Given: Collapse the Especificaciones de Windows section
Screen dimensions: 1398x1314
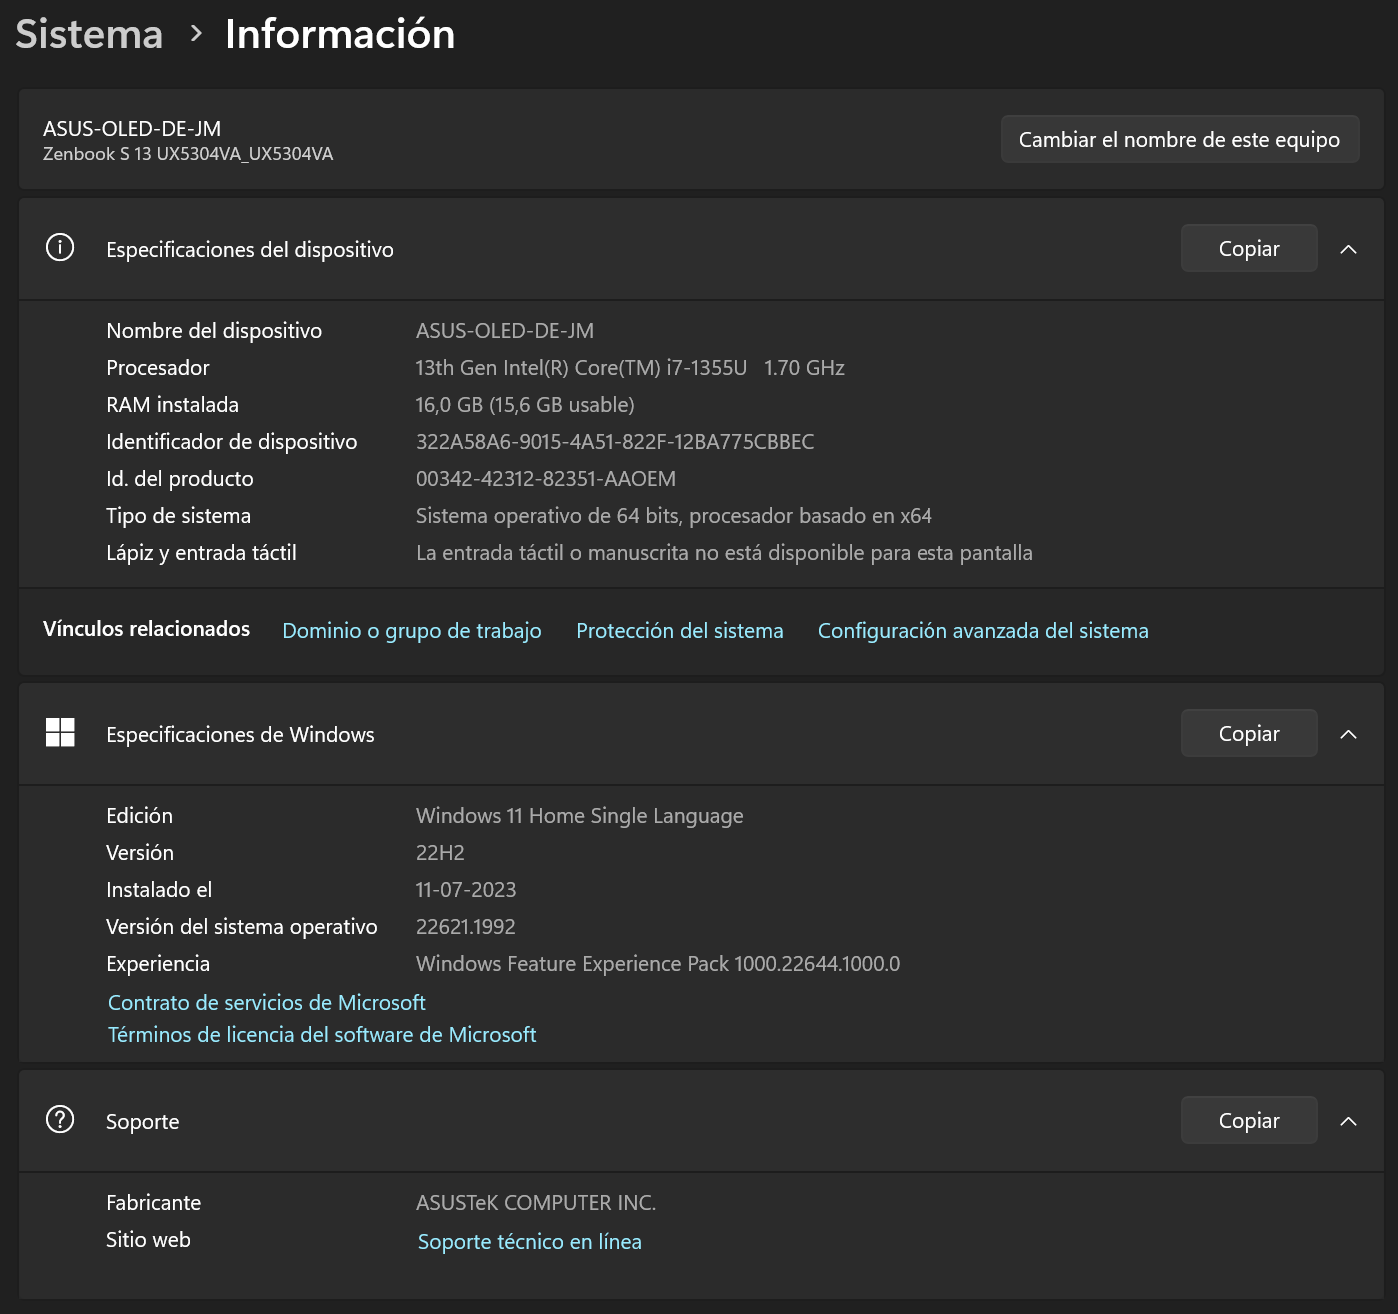Looking at the screenshot, I should coord(1348,734).
